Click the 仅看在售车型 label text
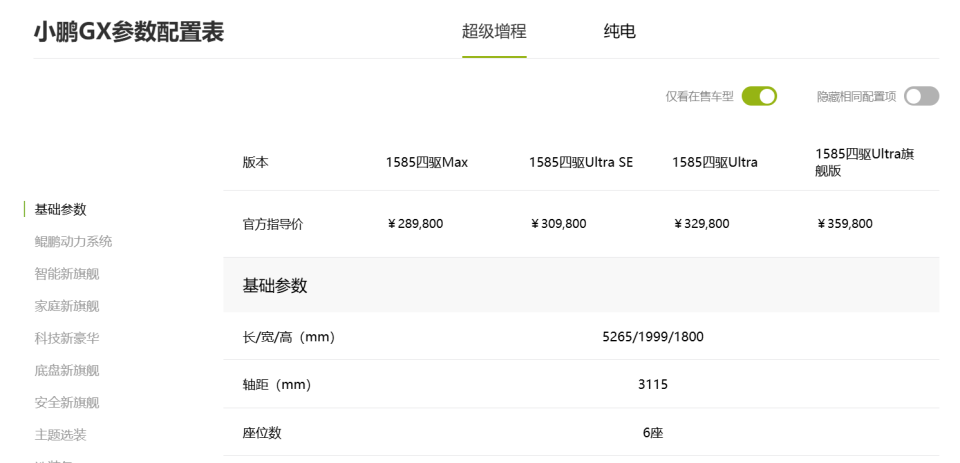Viewport: 960px width, 463px height. click(699, 97)
